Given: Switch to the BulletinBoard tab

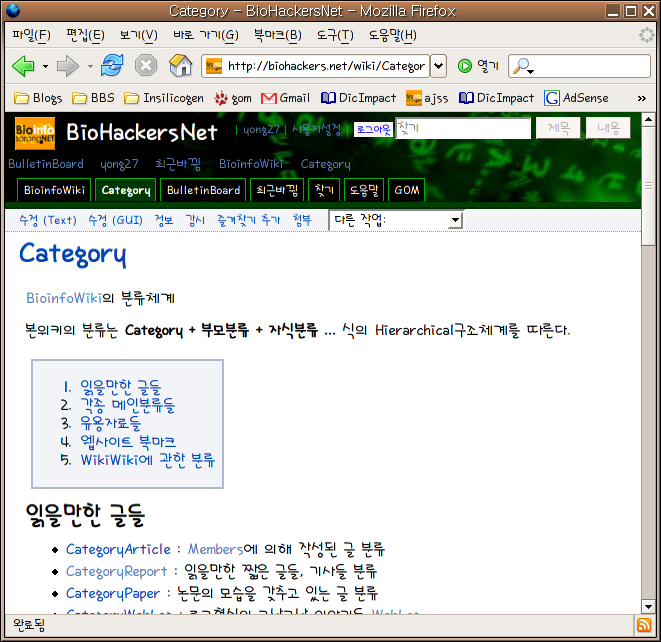Looking at the screenshot, I should point(203,190).
